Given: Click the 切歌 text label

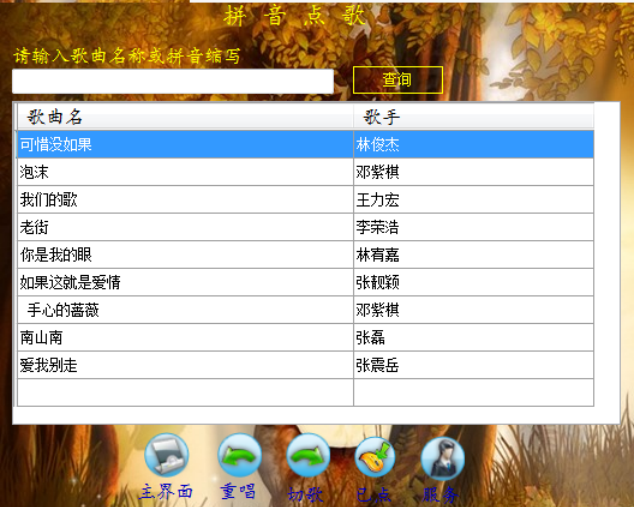Looking at the screenshot, I should point(305,494).
